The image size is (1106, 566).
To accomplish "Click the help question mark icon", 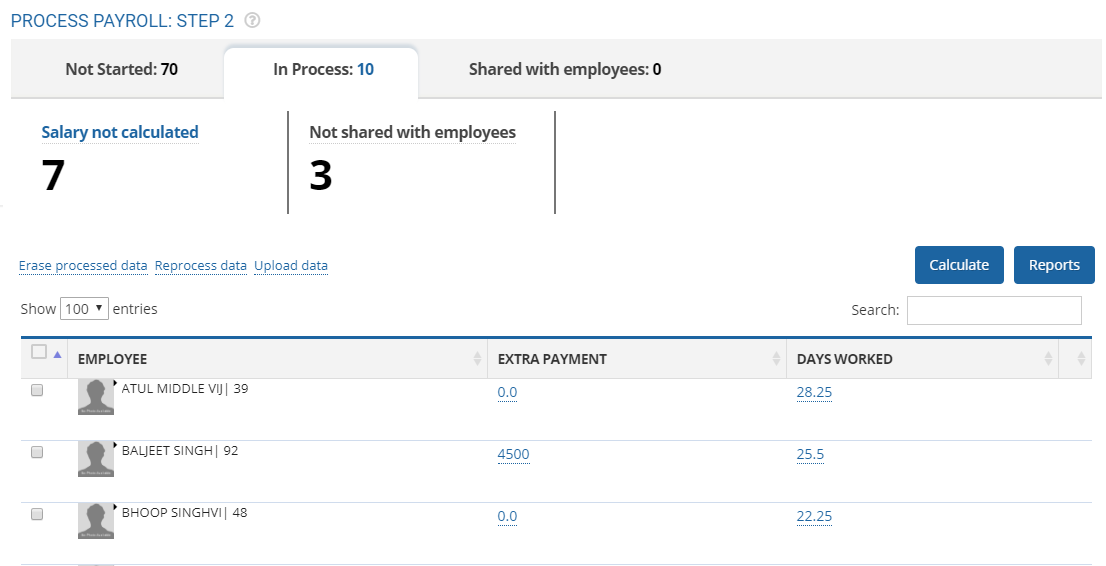I will click(253, 20).
